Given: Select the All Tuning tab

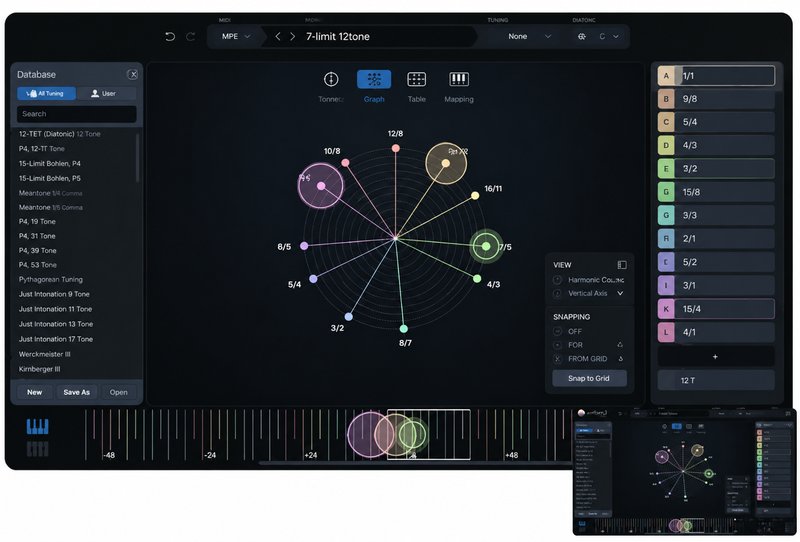Looking at the screenshot, I should 46,93.
